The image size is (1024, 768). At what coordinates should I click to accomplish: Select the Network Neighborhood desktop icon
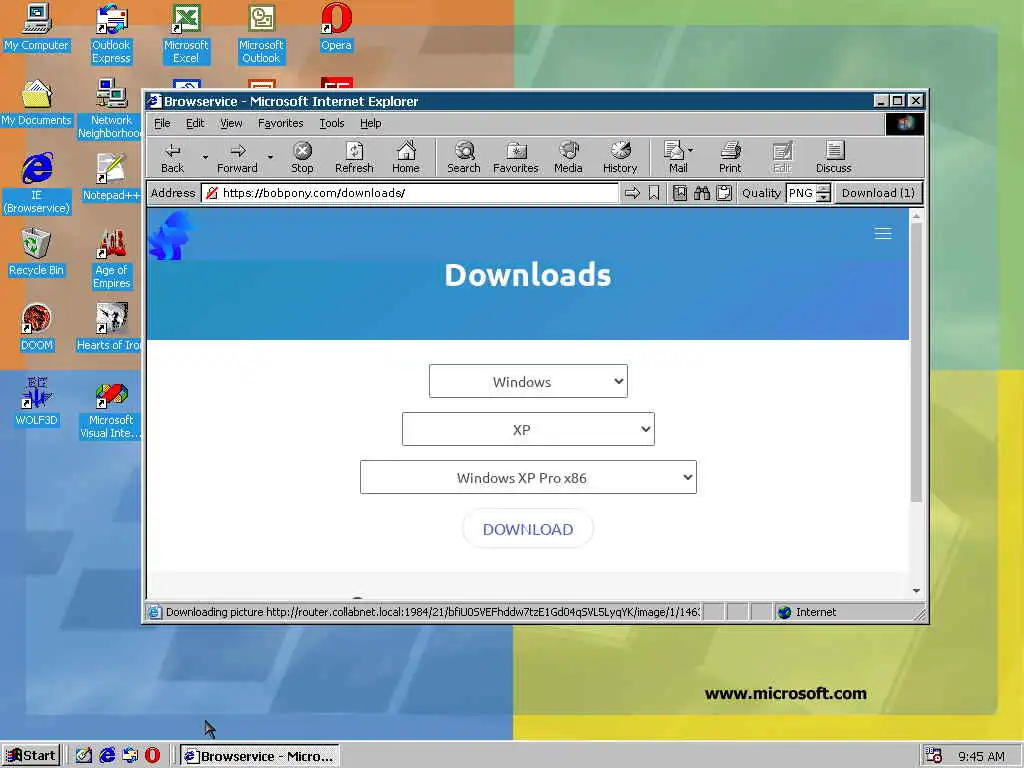pyautogui.click(x=111, y=108)
